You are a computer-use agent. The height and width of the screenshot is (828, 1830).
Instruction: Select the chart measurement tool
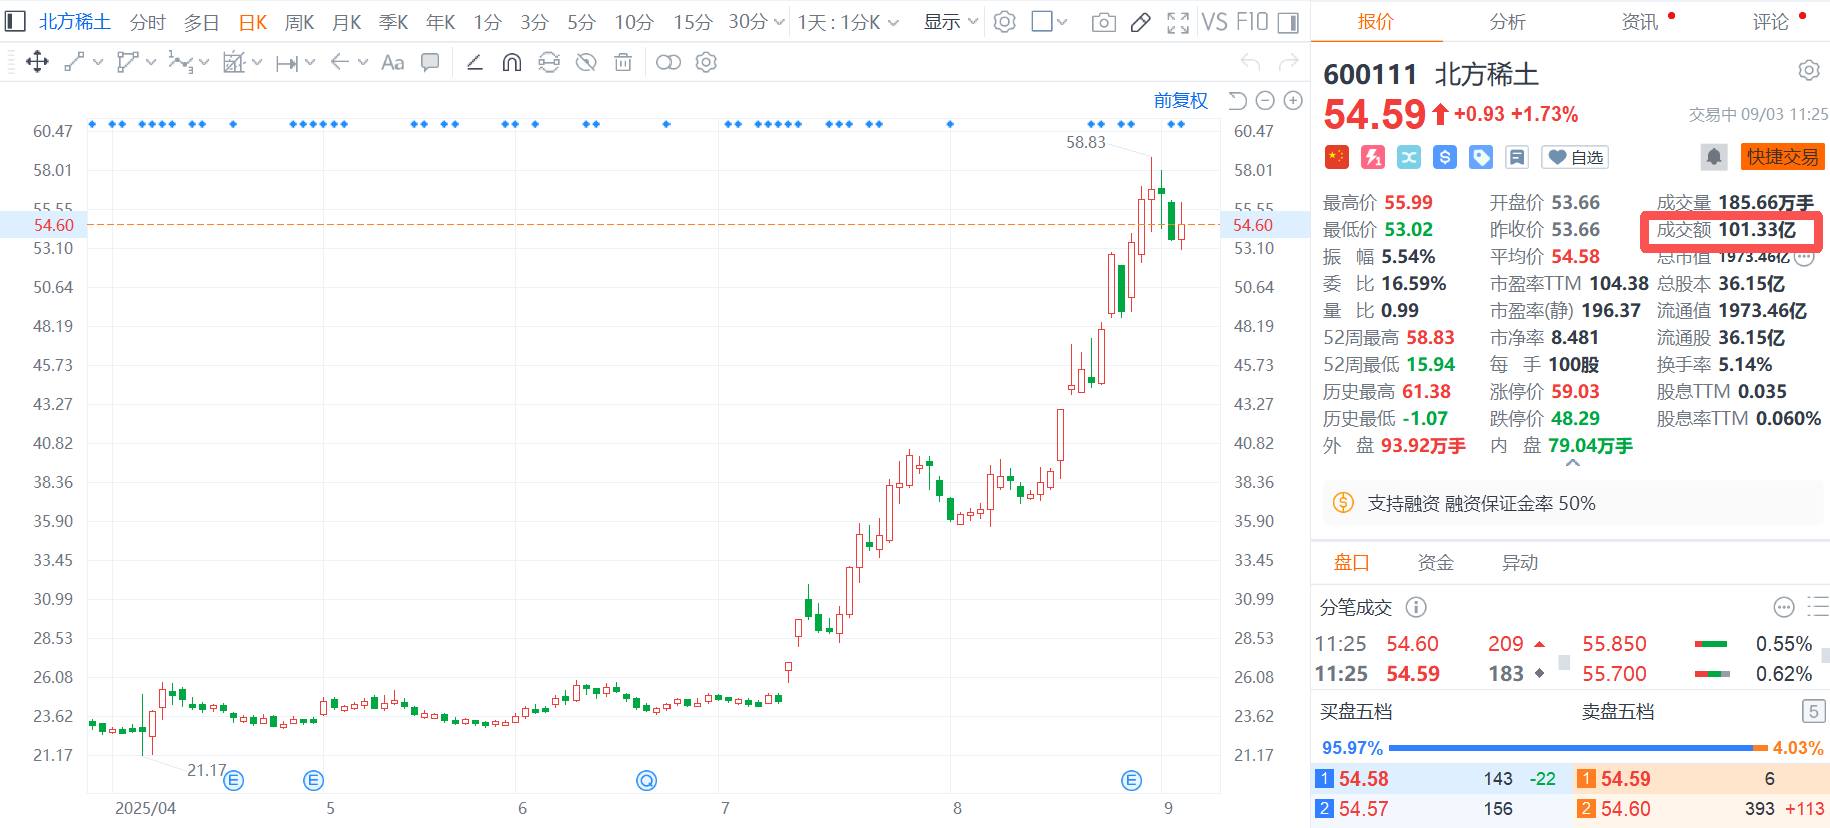tap(234, 62)
